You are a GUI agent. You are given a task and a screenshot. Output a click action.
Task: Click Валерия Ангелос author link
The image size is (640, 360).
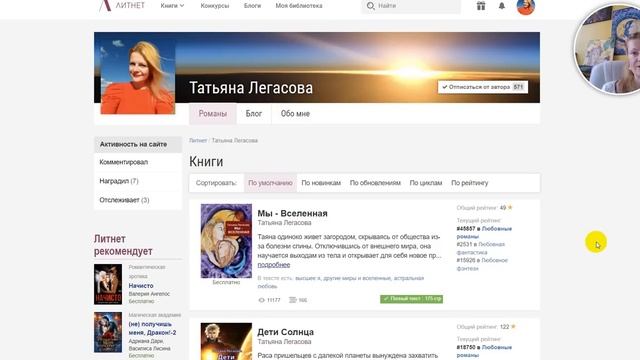(x=149, y=293)
